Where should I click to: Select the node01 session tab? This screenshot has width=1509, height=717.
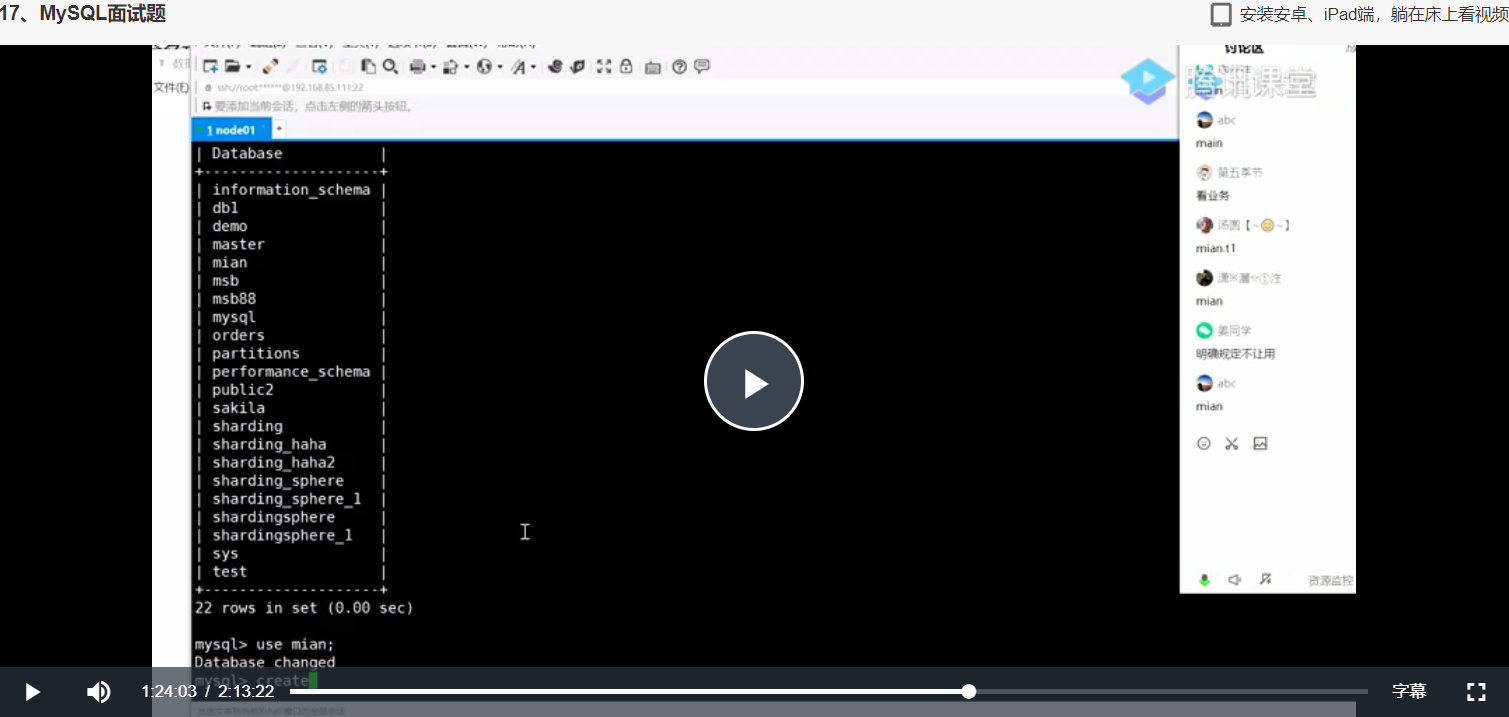231,130
